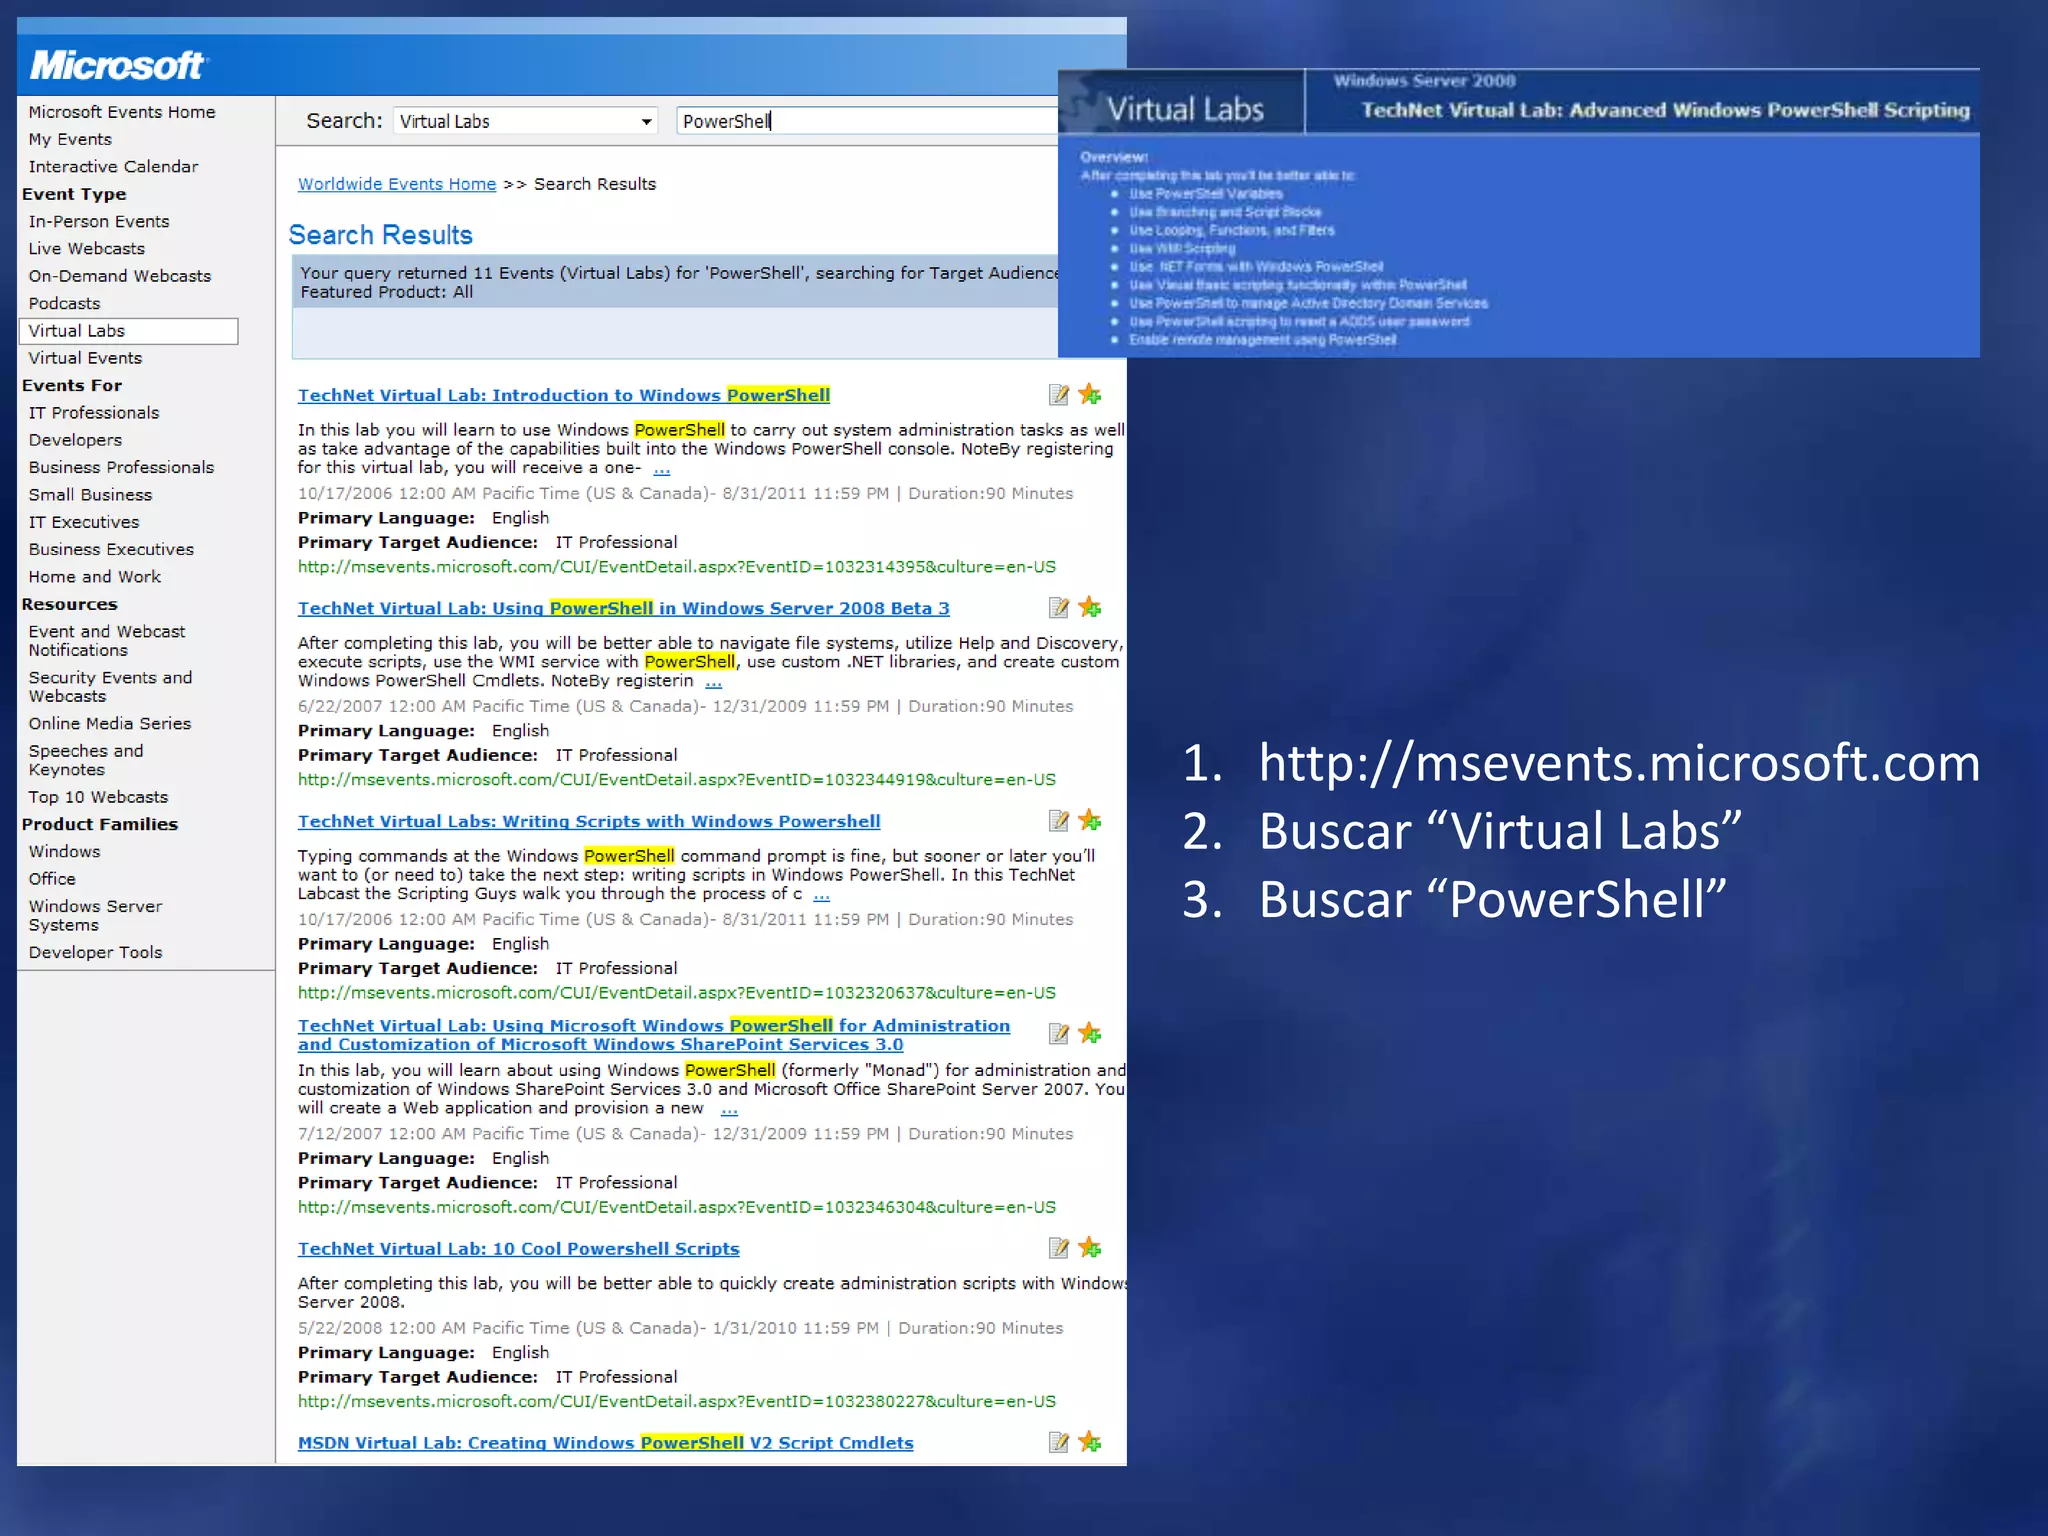Click the note icon for SharePoint Services 3.0 lab
This screenshot has height=1536, width=2048.
click(1059, 1034)
